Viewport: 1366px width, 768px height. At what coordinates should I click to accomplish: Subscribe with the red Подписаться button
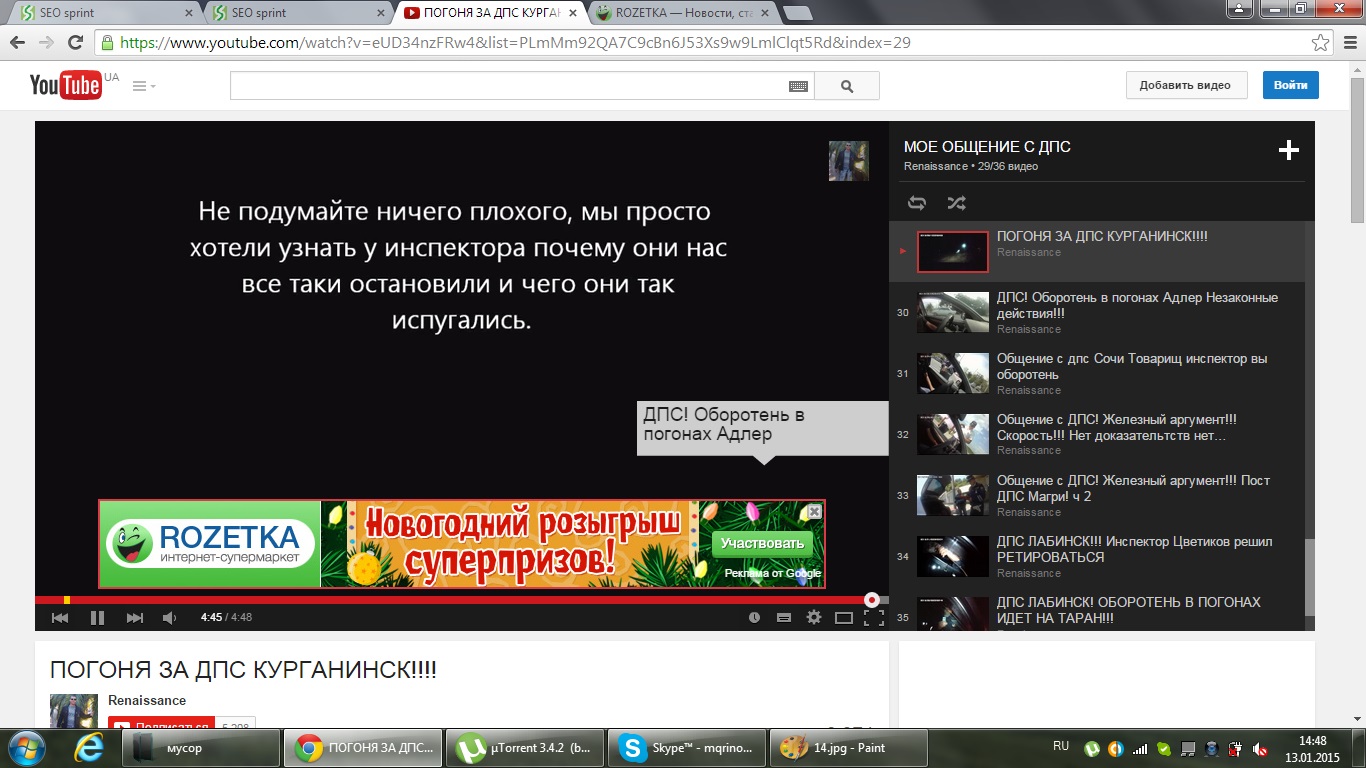[x=161, y=723]
